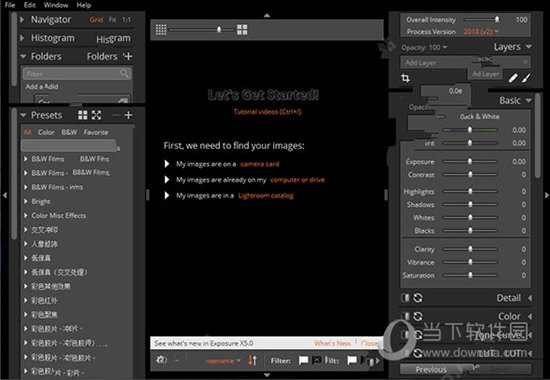Switch navigator to Grid mode
The height and width of the screenshot is (380, 550).
point(96,20)
